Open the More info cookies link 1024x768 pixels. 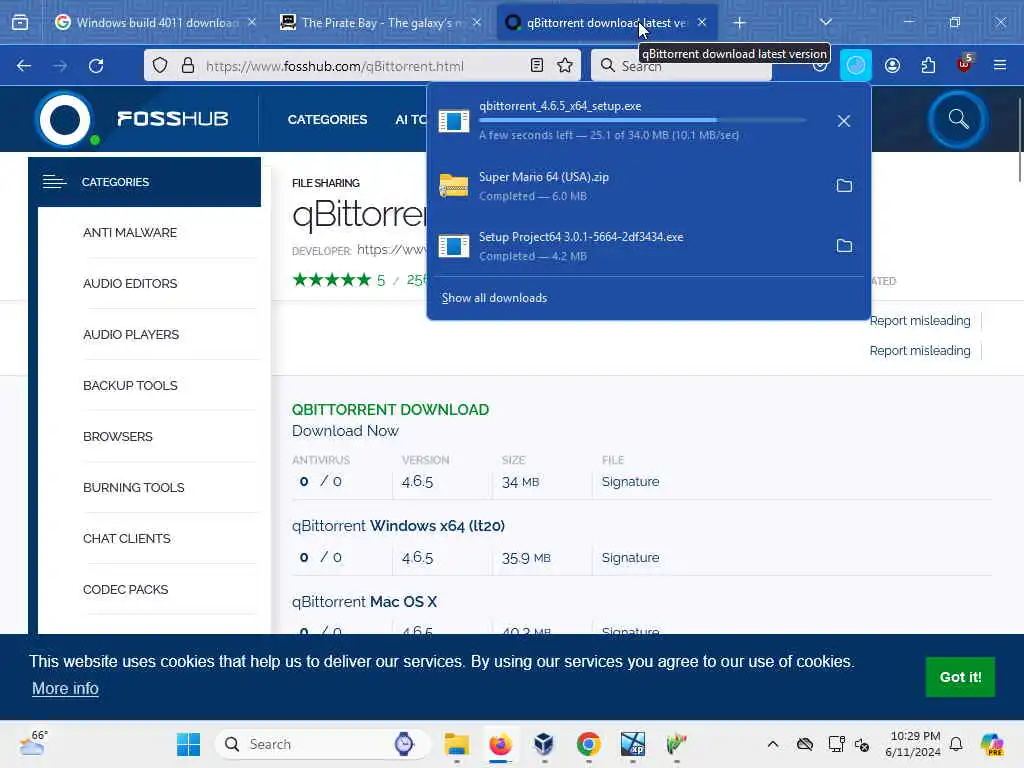(65, 688)
